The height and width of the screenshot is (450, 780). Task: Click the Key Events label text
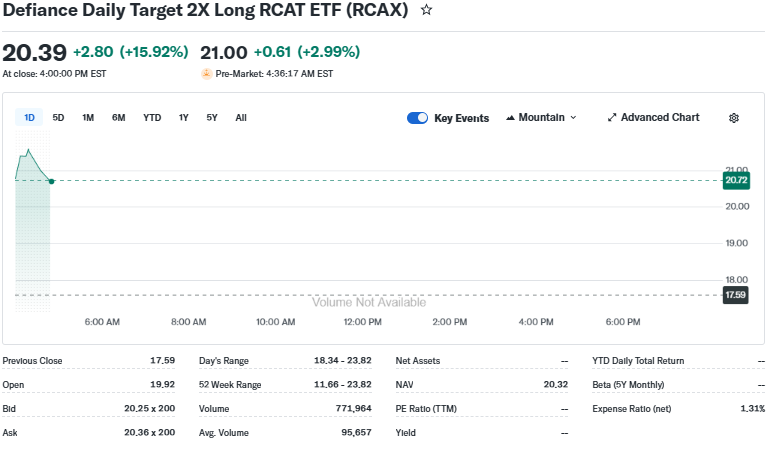(461, 118)
